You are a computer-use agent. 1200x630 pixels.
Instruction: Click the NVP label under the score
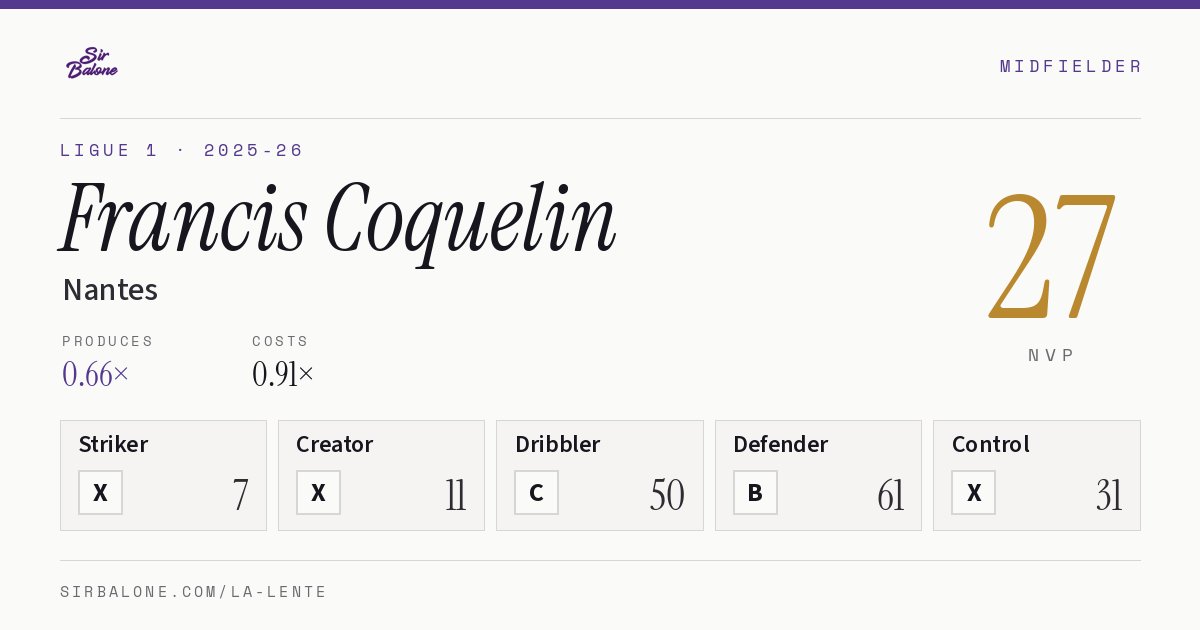pos(1051,355)
